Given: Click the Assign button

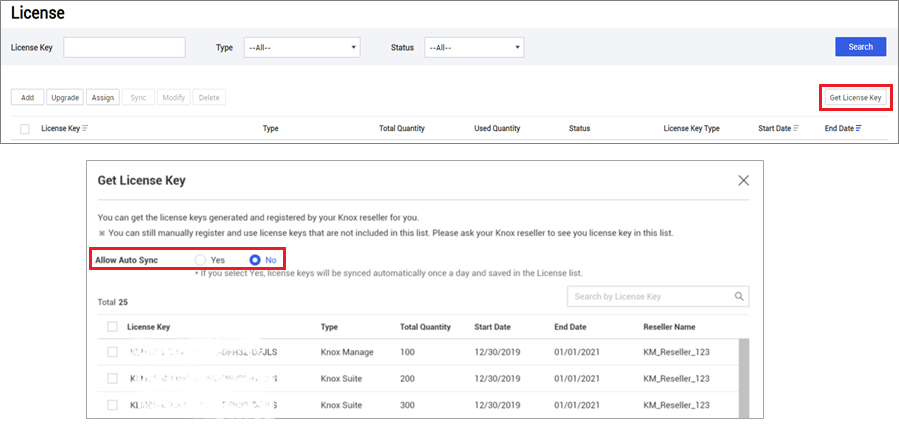Looking at the screenshot, I should [x=103, y=98].
